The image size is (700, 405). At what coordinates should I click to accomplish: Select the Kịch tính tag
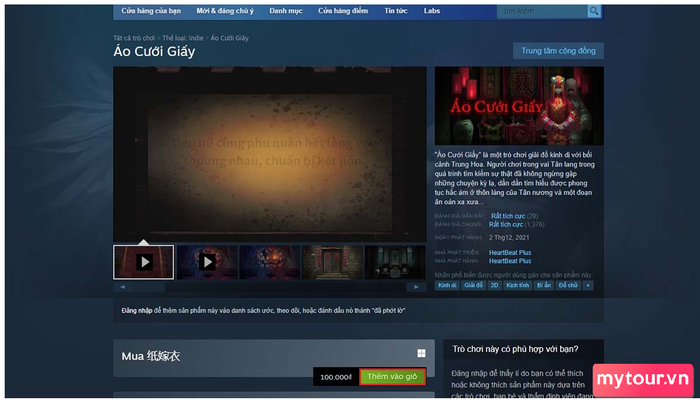[517, 285]
